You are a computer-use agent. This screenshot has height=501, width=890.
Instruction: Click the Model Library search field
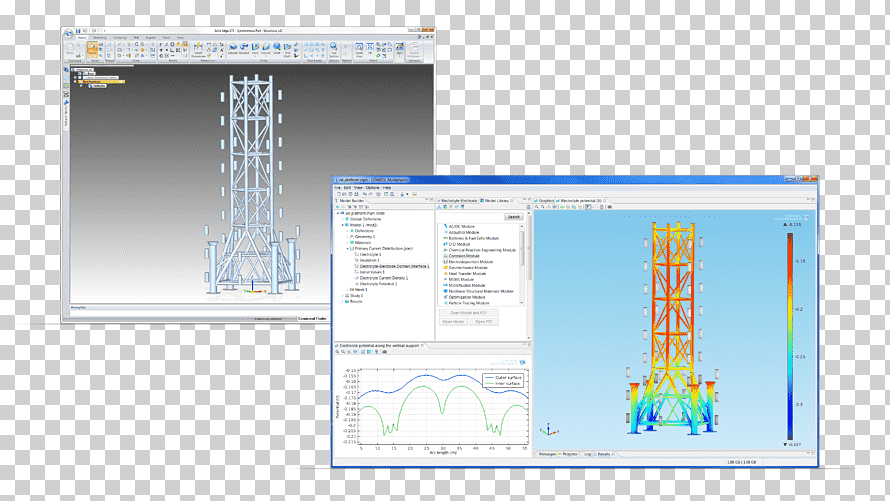click(x=471, y=217)
